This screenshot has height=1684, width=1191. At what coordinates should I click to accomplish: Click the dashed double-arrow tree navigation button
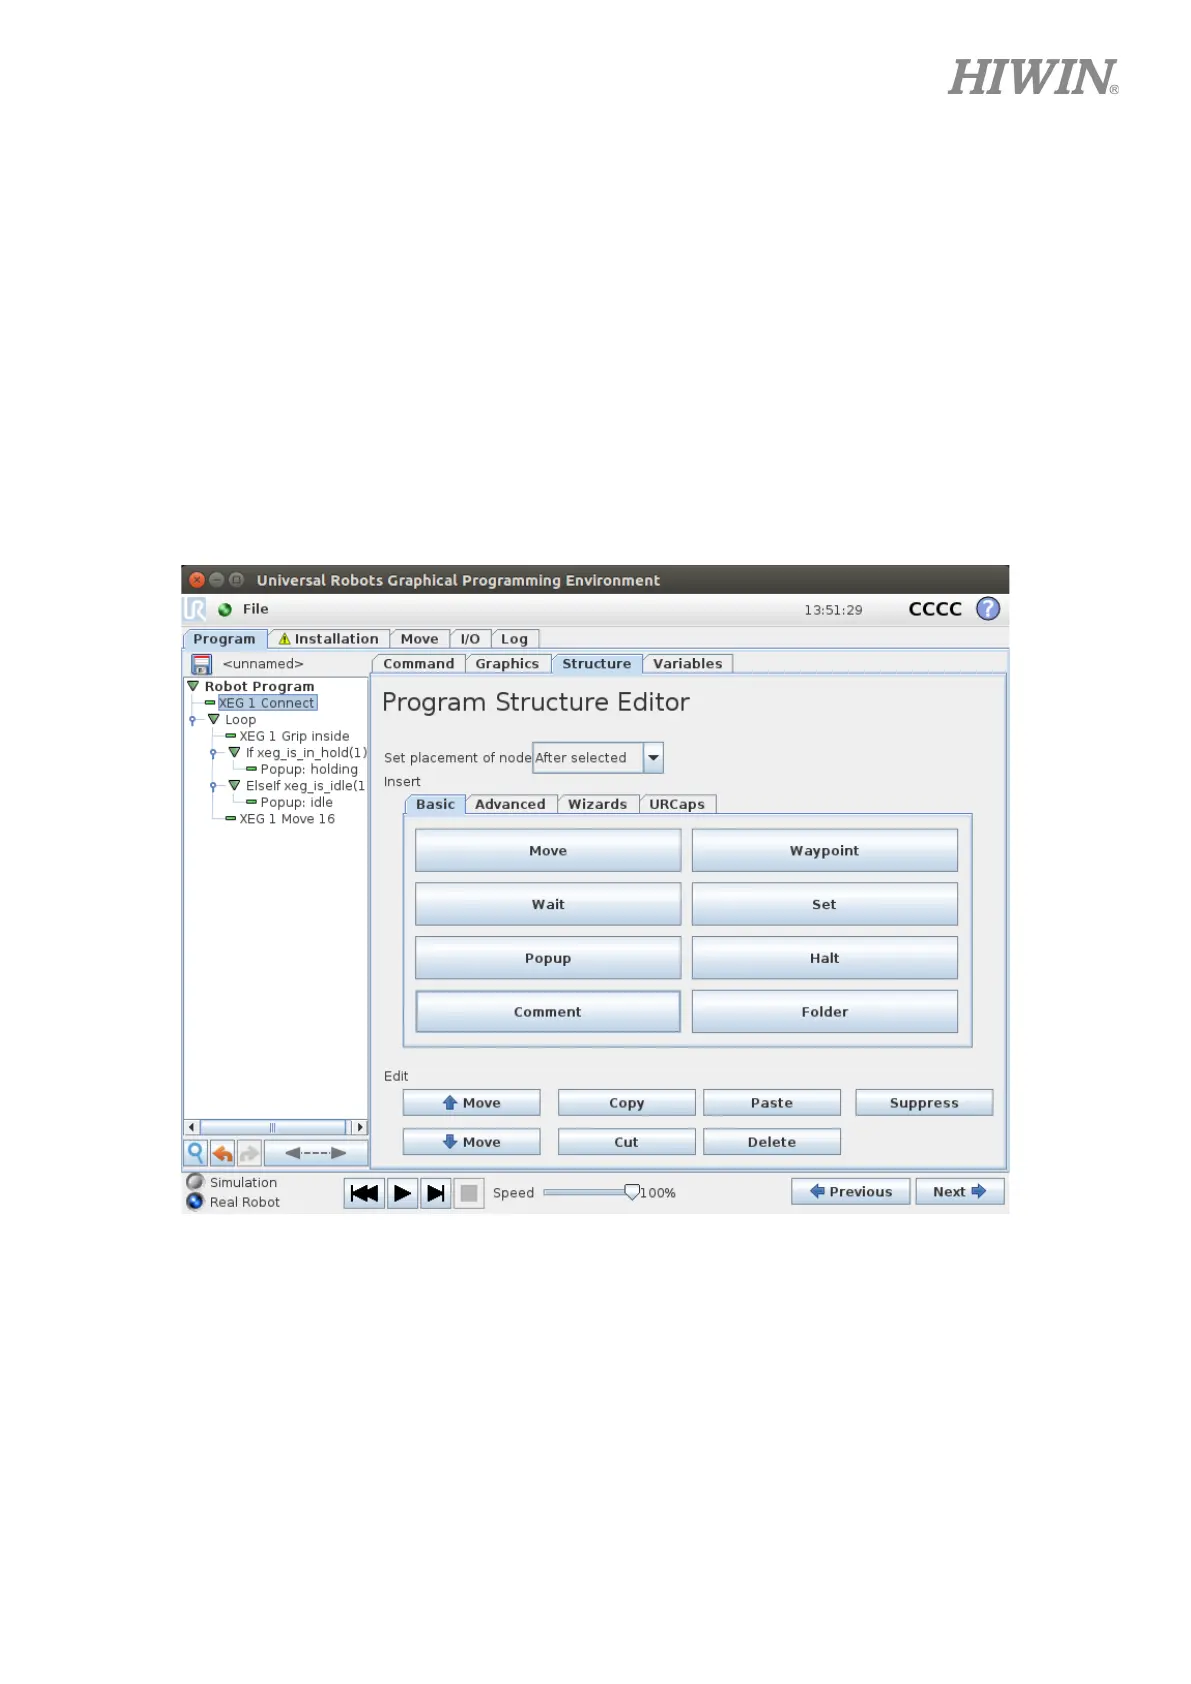point(316,1153)
